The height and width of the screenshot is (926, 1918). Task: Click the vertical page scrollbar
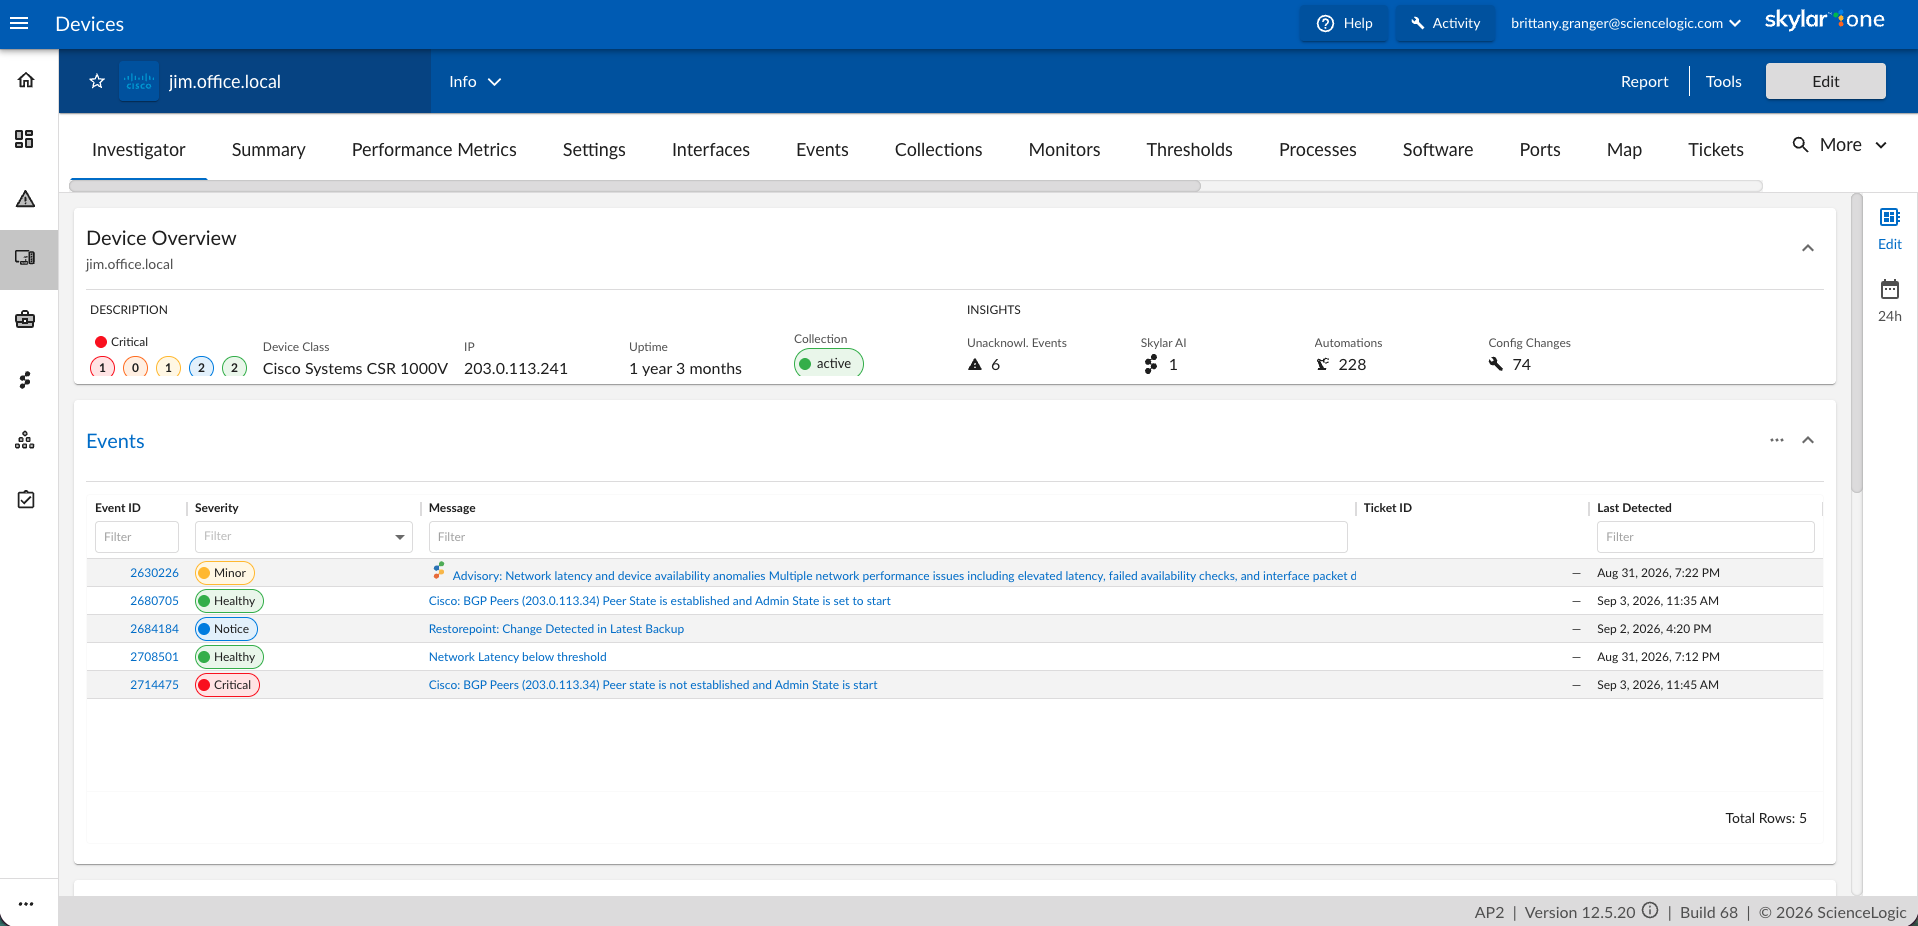coord(1857,343)
